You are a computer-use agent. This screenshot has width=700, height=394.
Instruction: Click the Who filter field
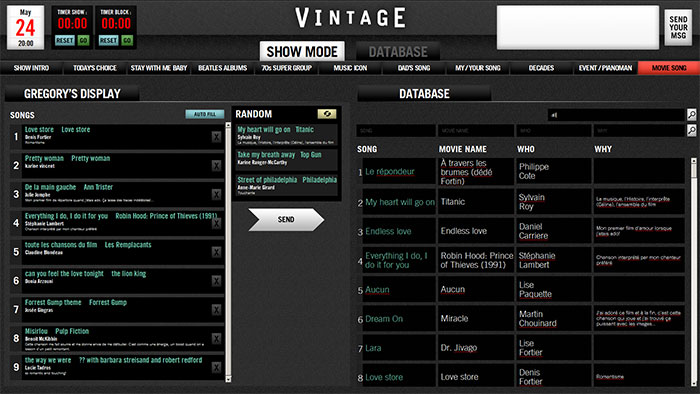point(553,131)
